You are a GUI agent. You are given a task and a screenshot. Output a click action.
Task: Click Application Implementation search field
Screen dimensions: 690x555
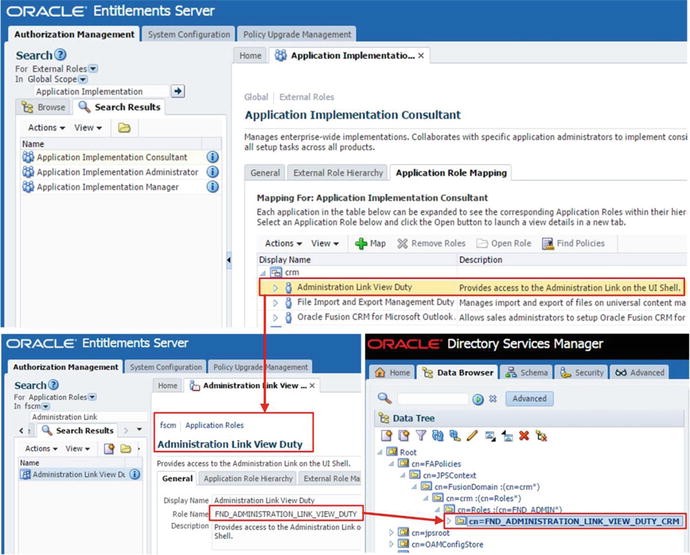click(x=101, y=92)
